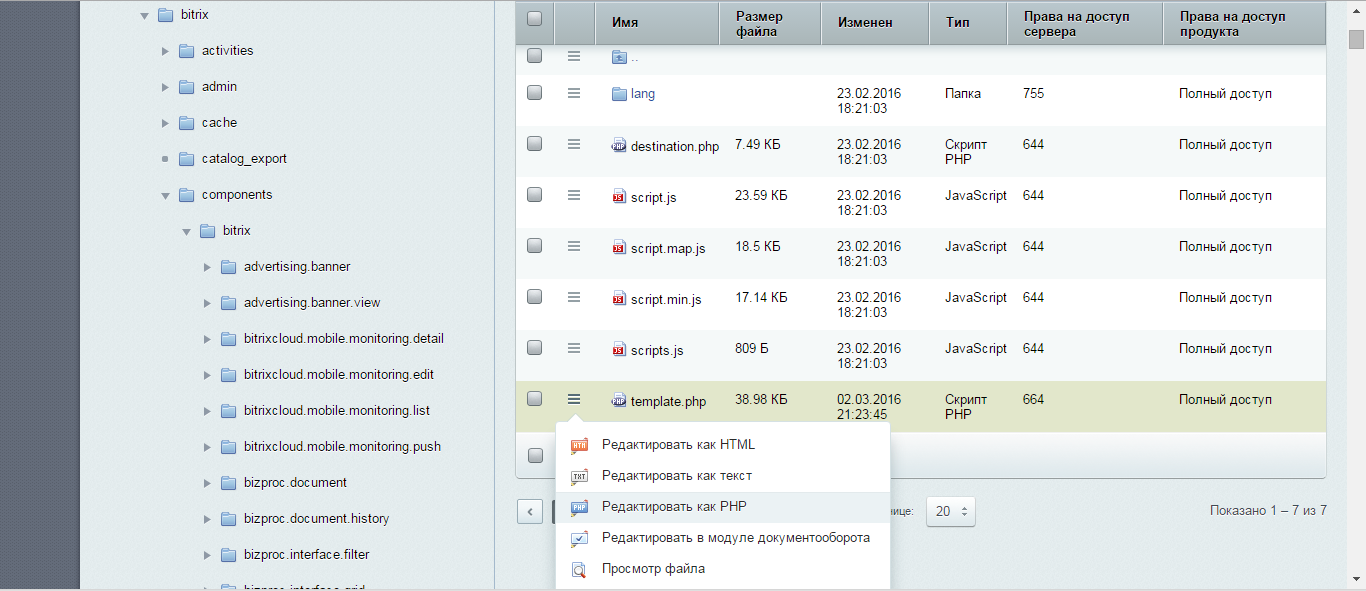Image resolution: width=1366 pixels, height=591 pixels.
Task: Expand the activities folder in tree
Action: [165, 51]
